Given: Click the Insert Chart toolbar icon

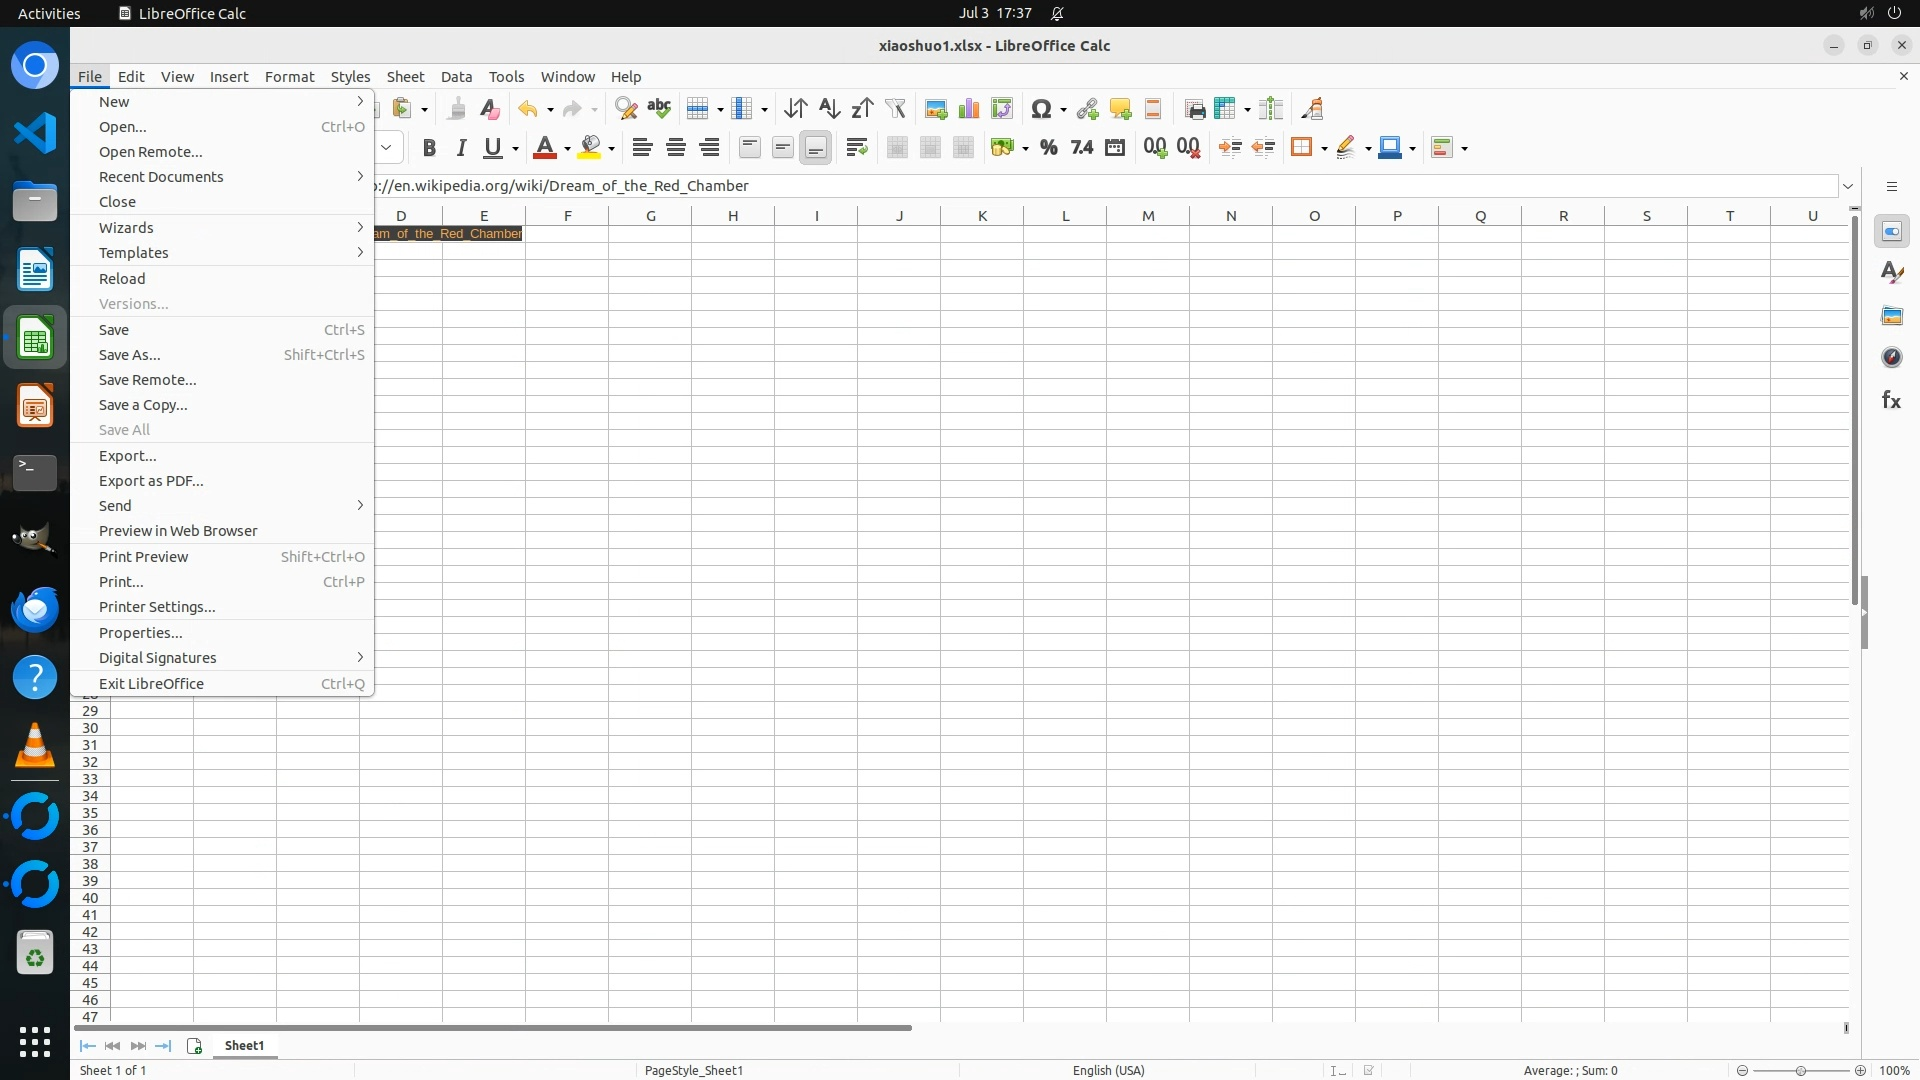Looking at the screenshot, I should pyautogui.click(x=968, y=109).
